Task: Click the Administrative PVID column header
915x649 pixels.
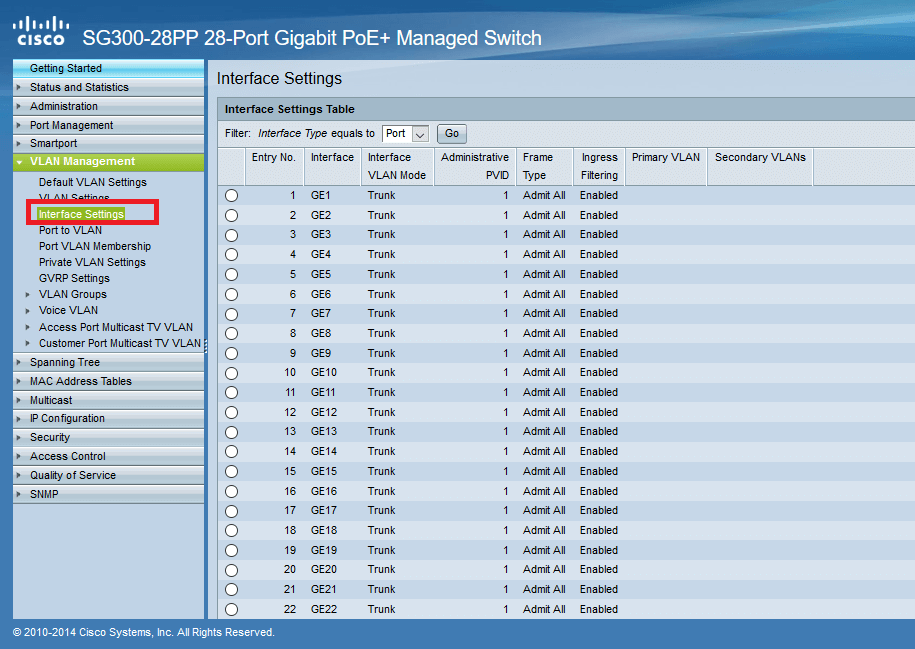Action: [474, 166]
